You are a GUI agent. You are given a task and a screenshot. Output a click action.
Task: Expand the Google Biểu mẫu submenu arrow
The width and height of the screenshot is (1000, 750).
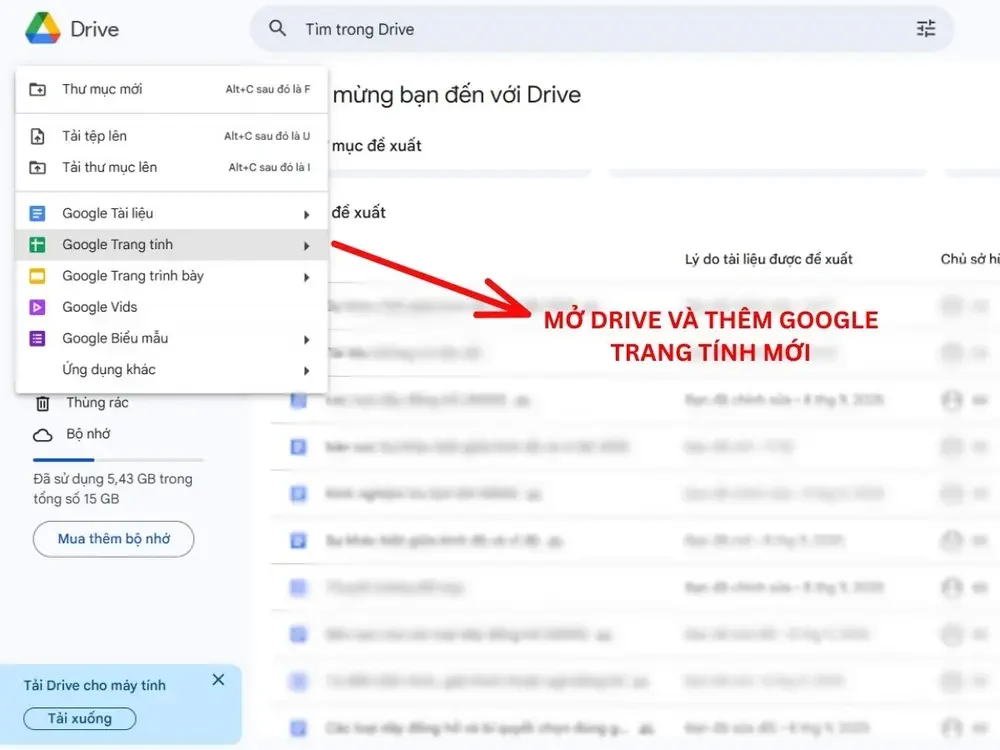[306, 340]
